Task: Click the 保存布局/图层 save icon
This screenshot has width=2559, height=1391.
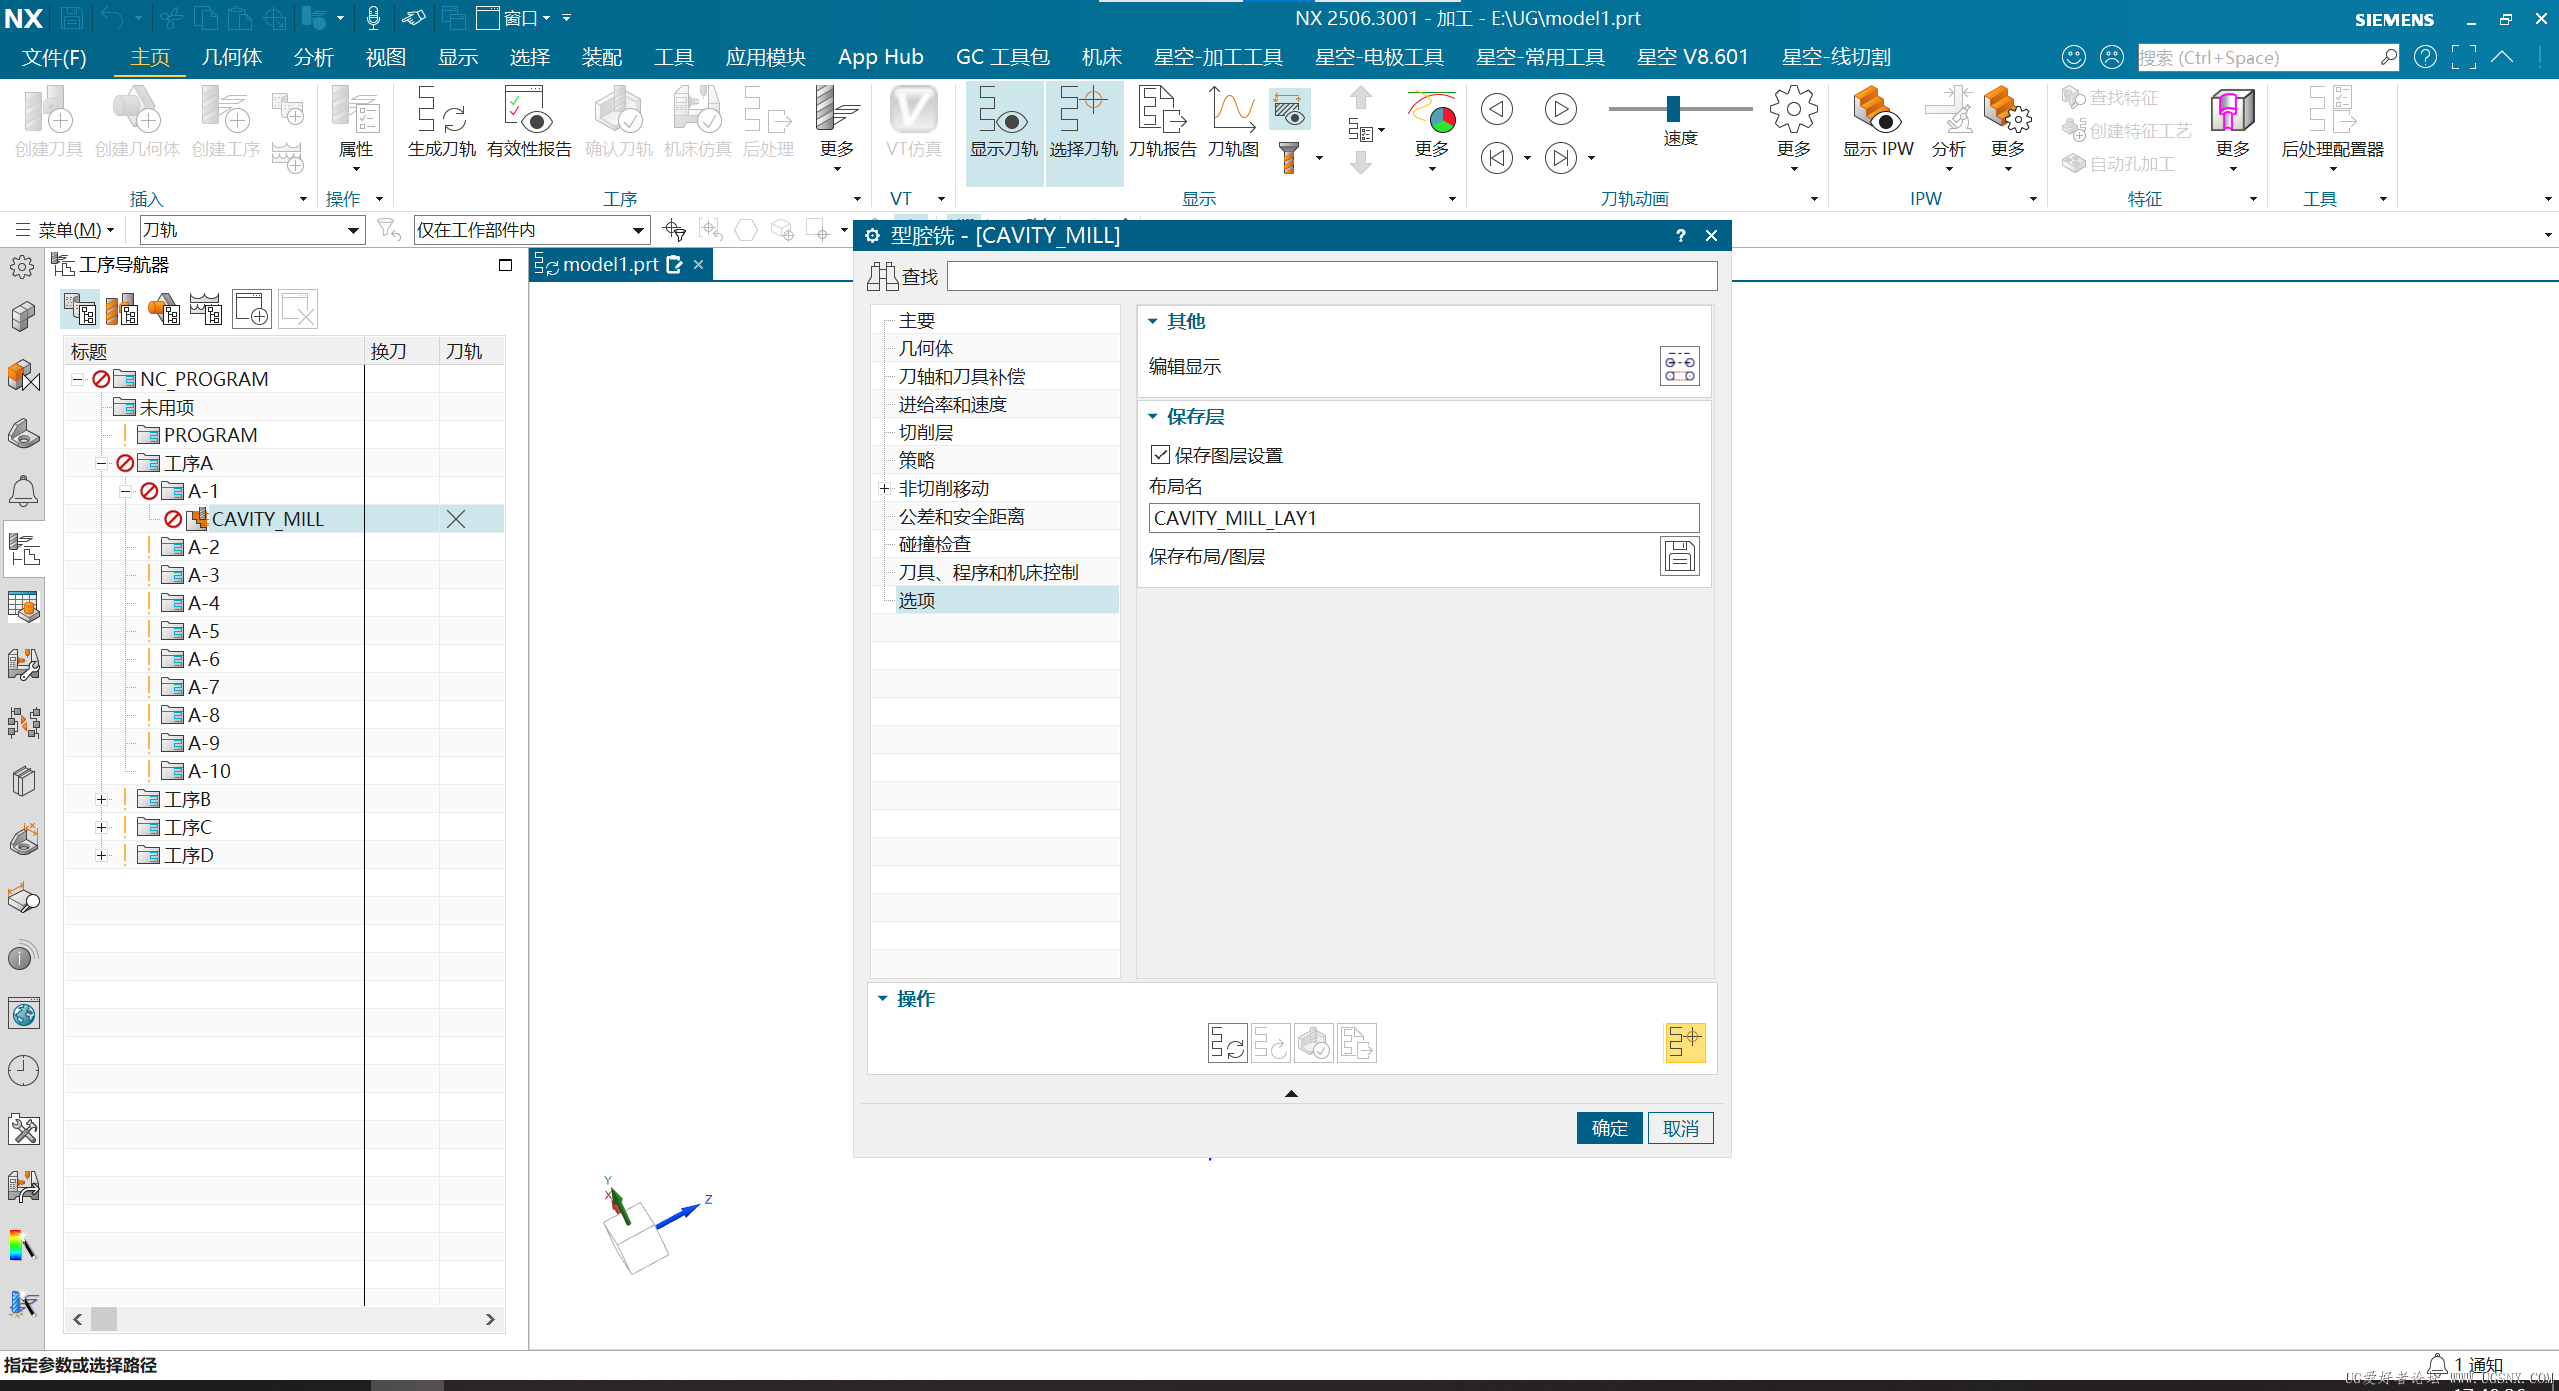Action: click(1679, 556)
